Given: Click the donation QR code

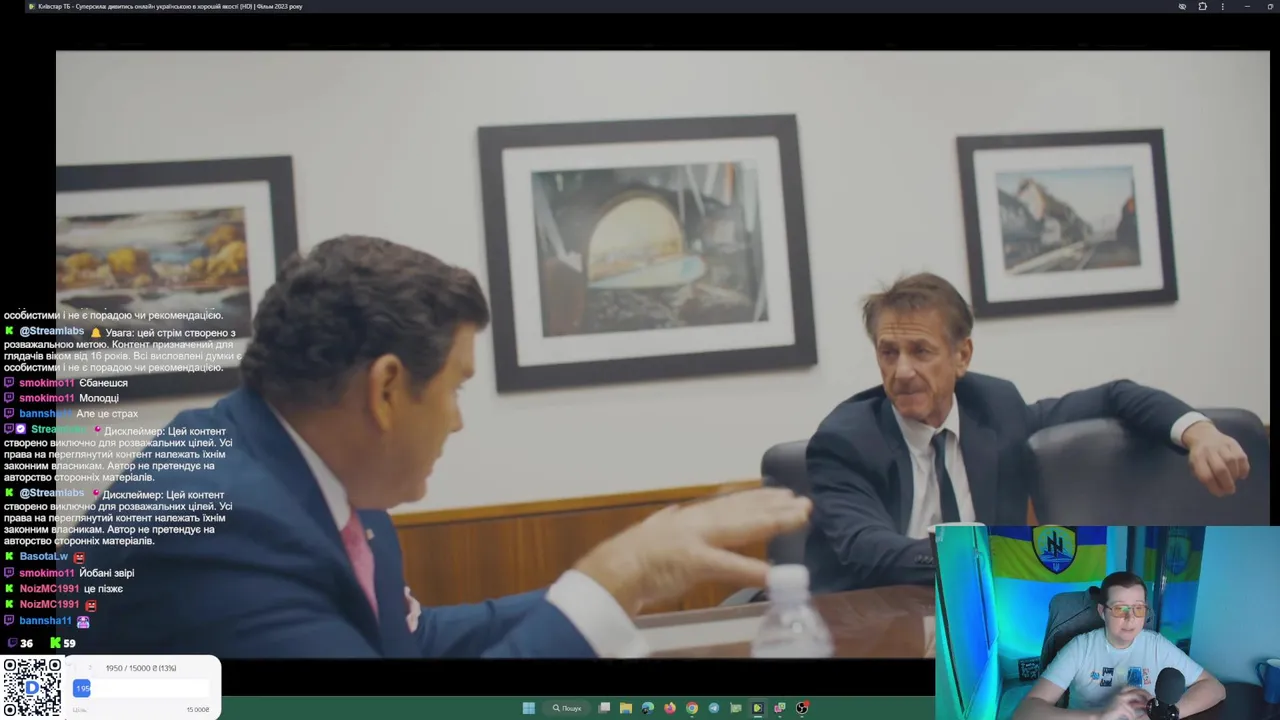Looking at the screenshot, I should pyautogui.click(x=32, y=687).
